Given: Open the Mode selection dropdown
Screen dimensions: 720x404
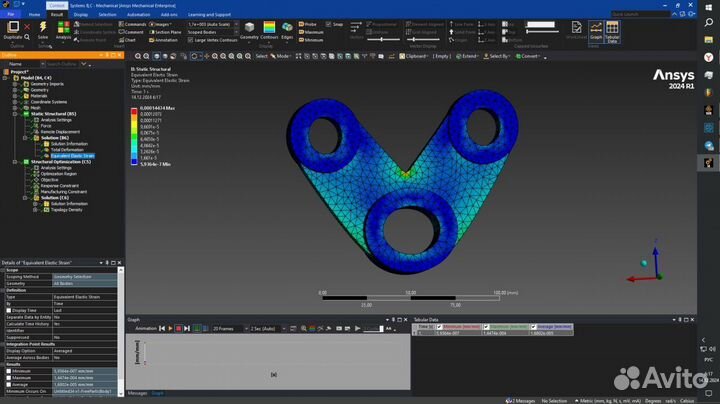Looking at the screenshot, I should 281,56.
